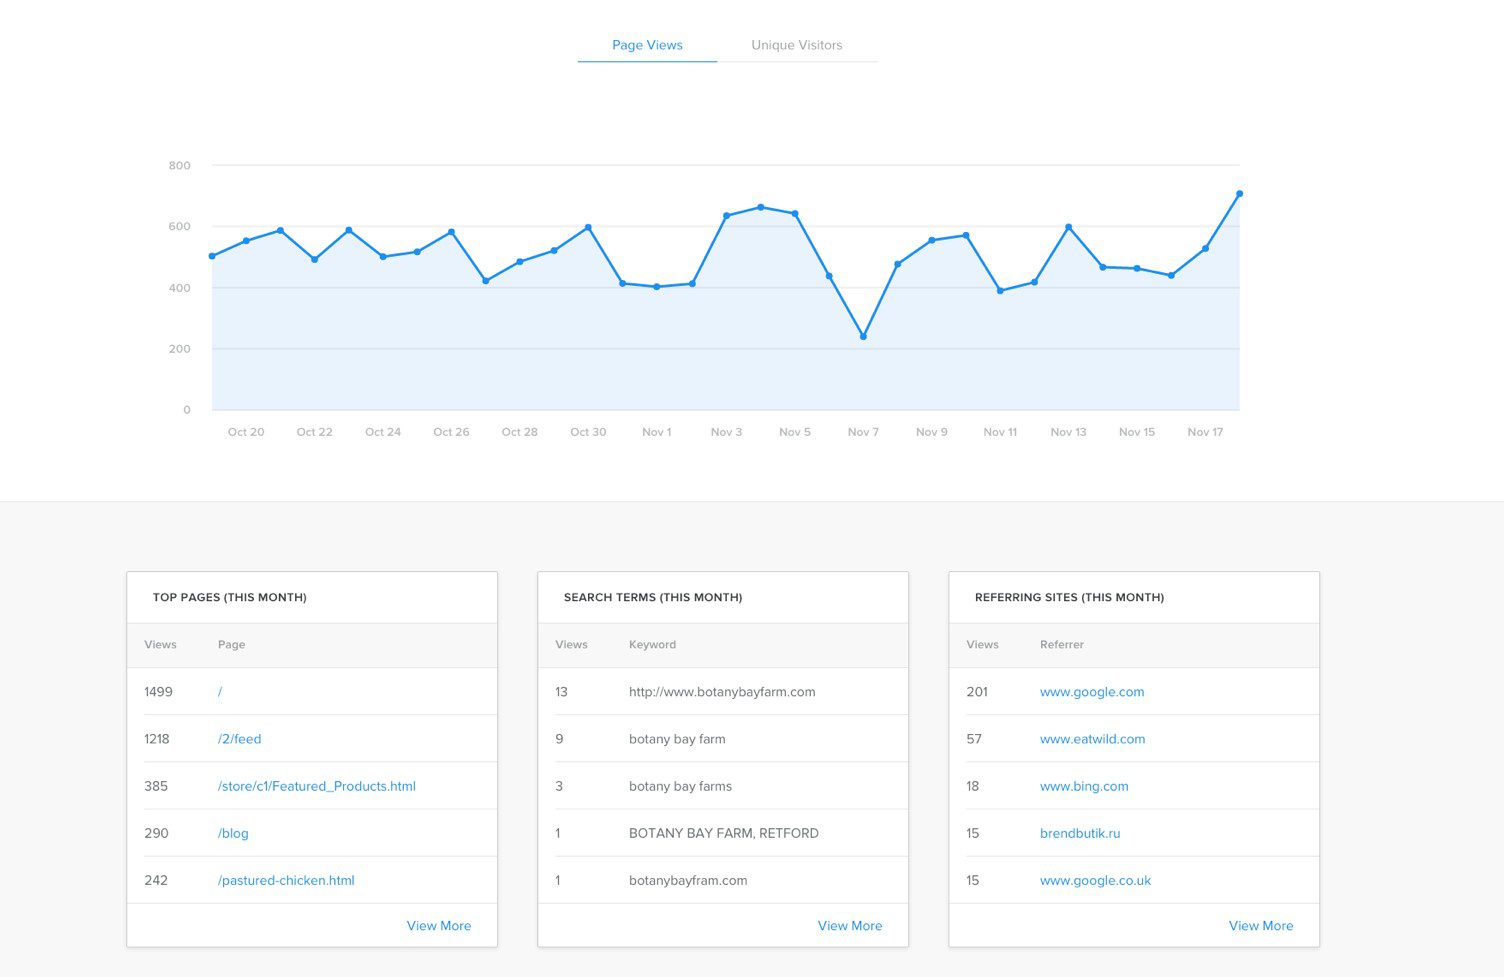This screenshot has width=1504, height=977.
Task: Visit the www.eatwild.com referrer link
Action: coord(1092,738)
